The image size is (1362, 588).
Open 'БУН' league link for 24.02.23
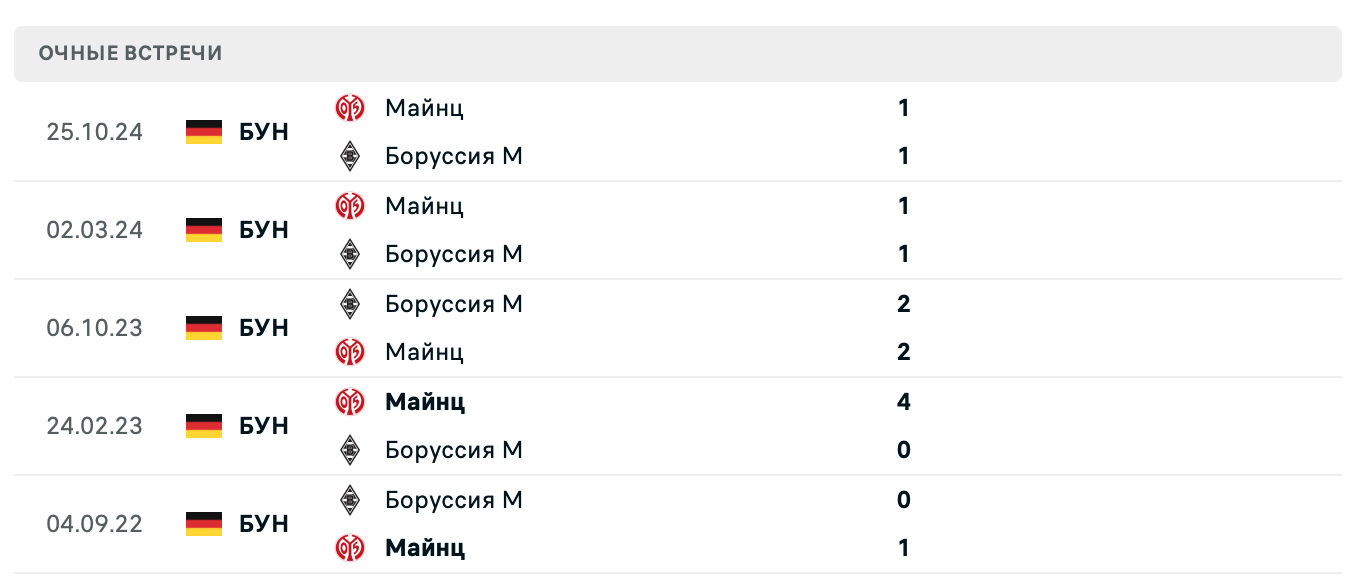264,426
